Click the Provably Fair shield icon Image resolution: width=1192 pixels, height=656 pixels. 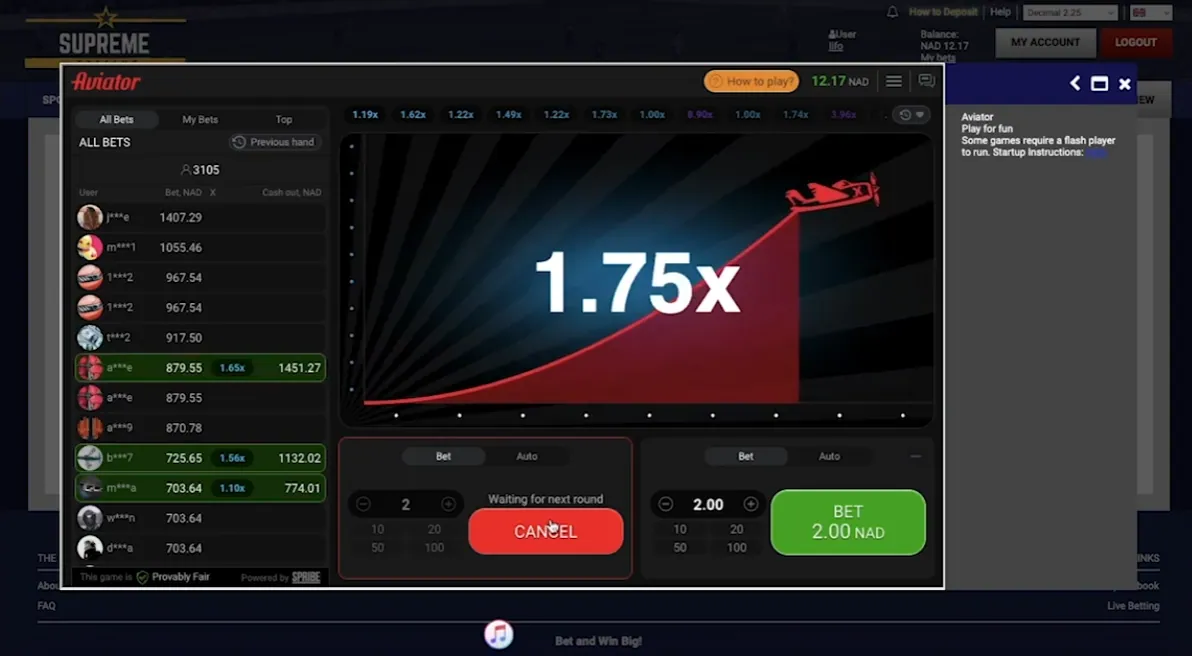click(142, 578)
